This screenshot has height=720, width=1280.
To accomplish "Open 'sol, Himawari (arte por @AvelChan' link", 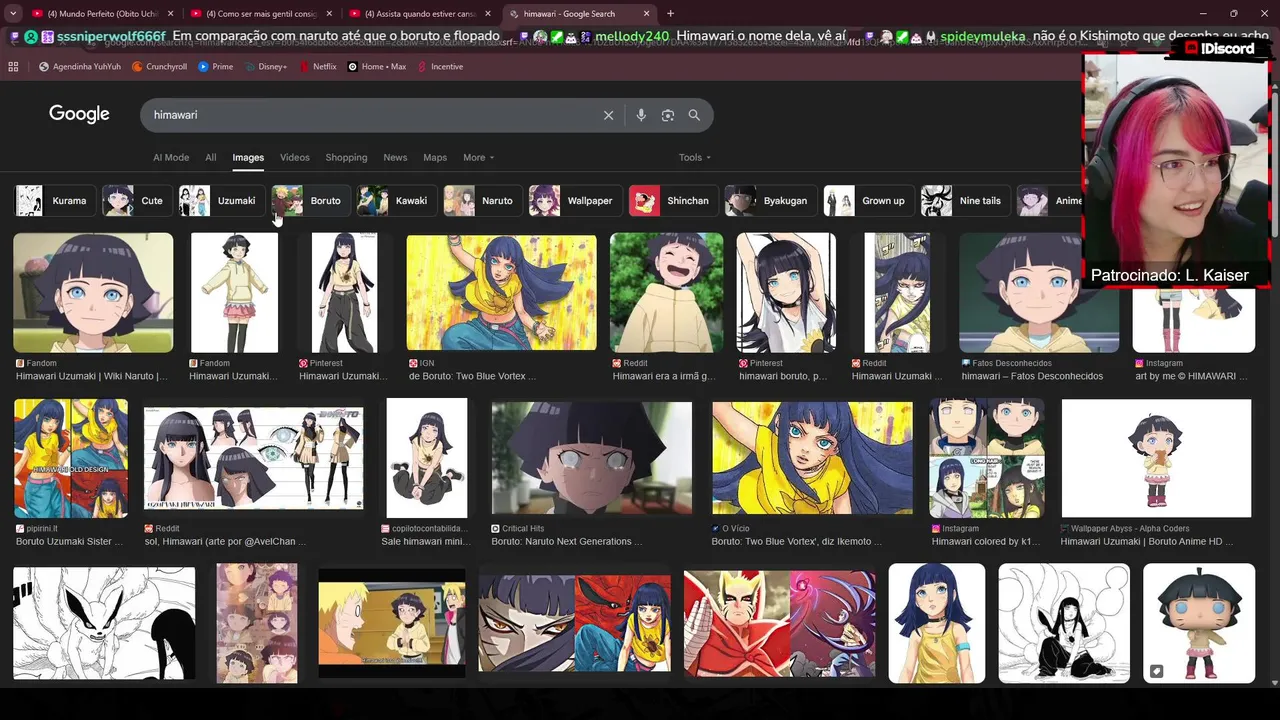I will (x=226, y=541).
